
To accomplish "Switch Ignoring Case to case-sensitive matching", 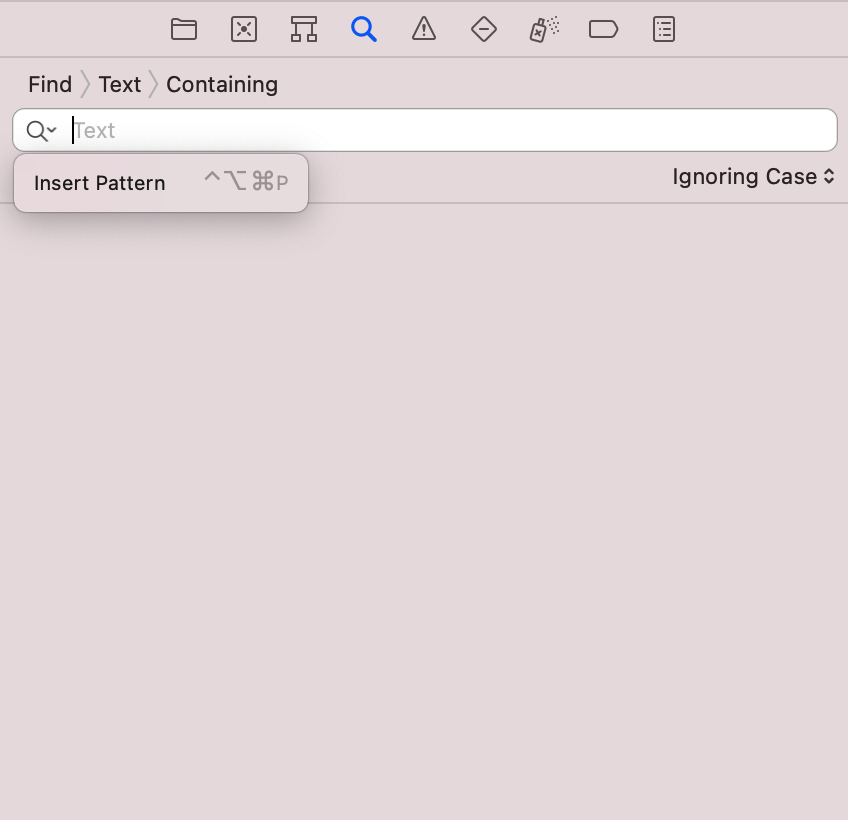I will [x=745, y=177].
